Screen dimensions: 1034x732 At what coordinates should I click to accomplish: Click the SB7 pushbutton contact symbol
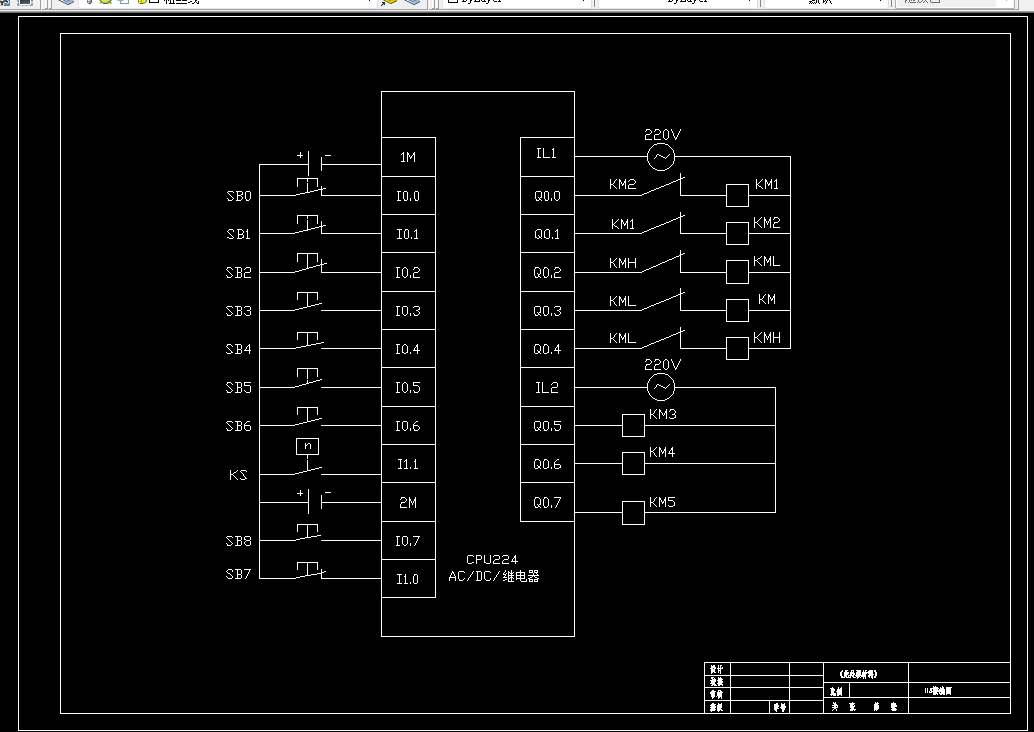[310, 571]
